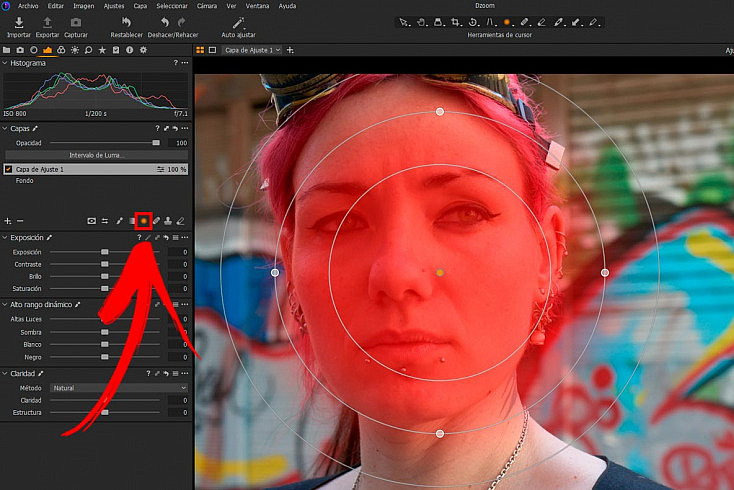
Task: Collapse the Capas panel
Action: tap(5, 128)
